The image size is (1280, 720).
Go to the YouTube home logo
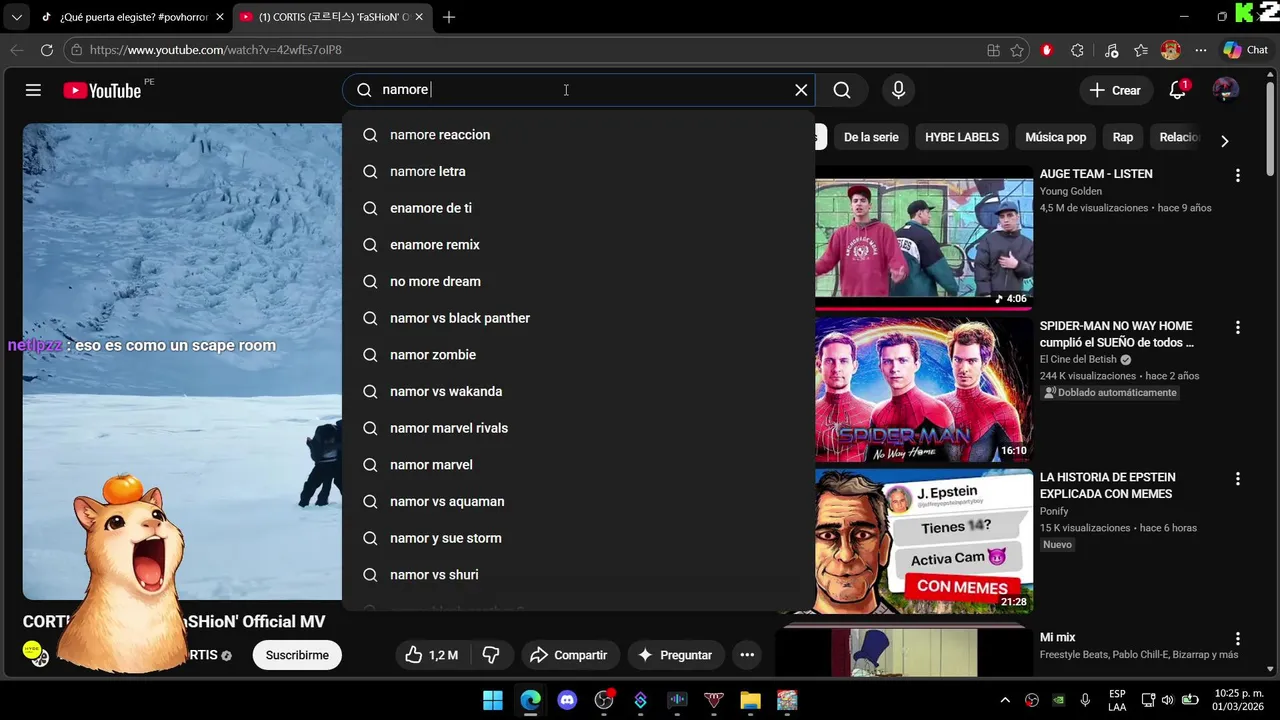point(102,90)
